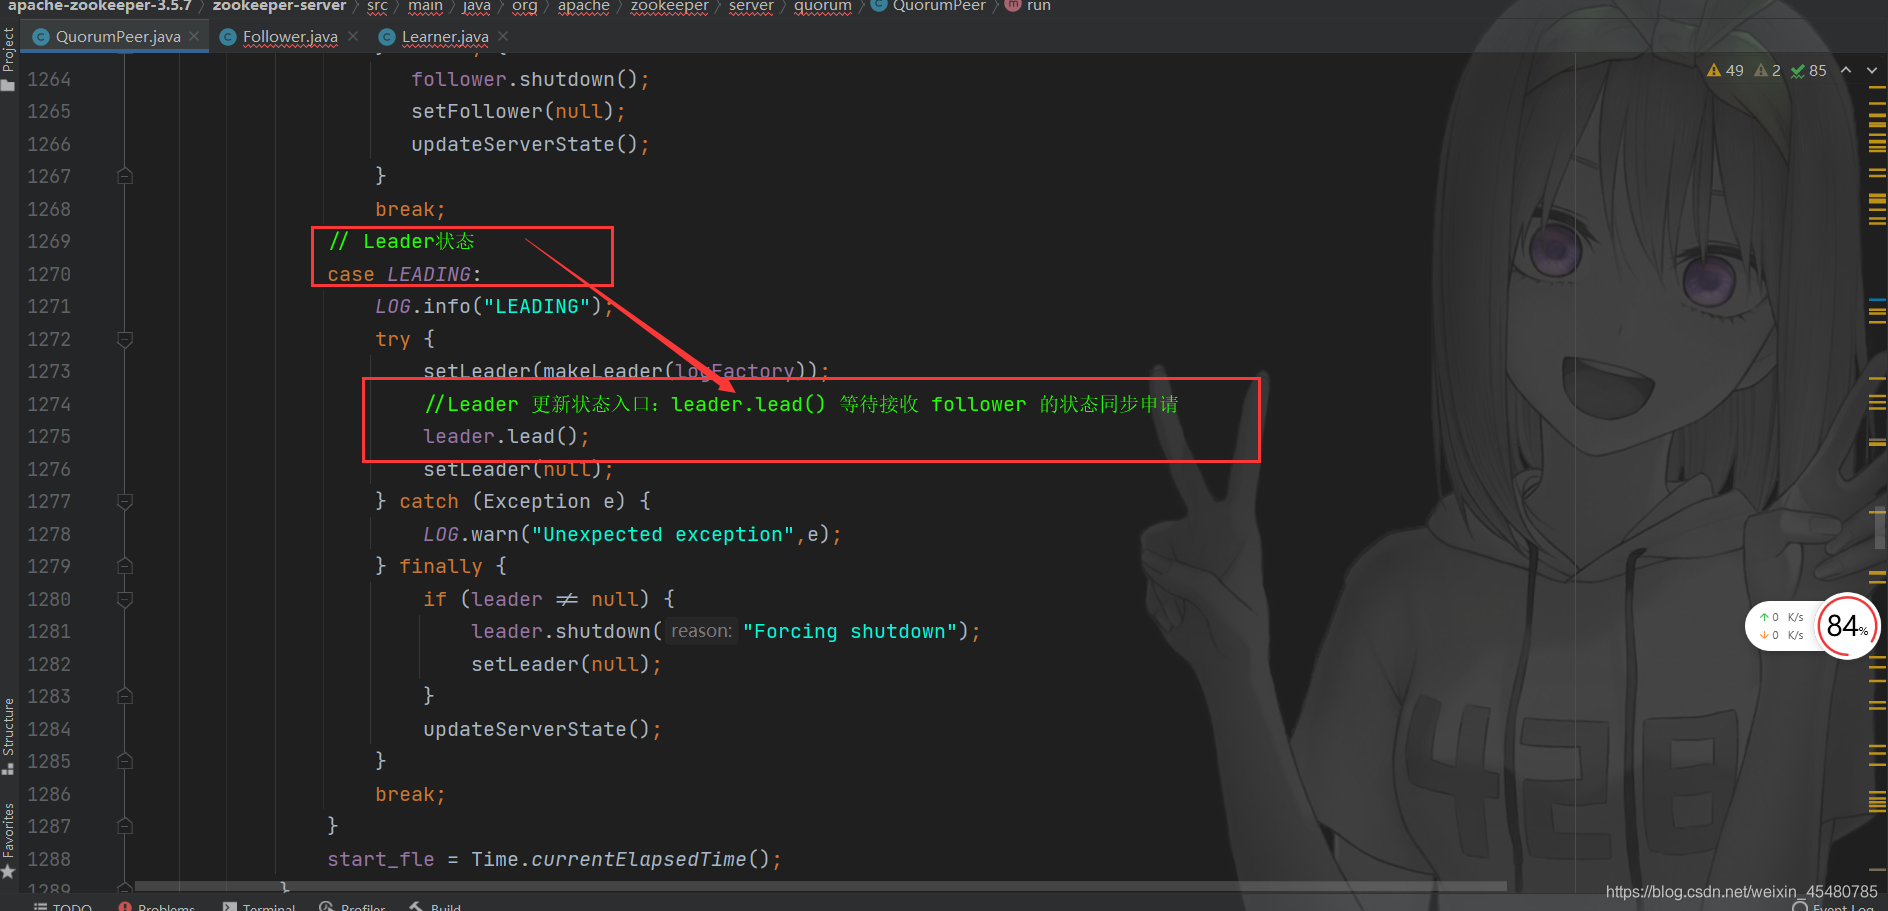Click the server breadcrumb
The image size is (1888, 911).
tap(751, 6)
